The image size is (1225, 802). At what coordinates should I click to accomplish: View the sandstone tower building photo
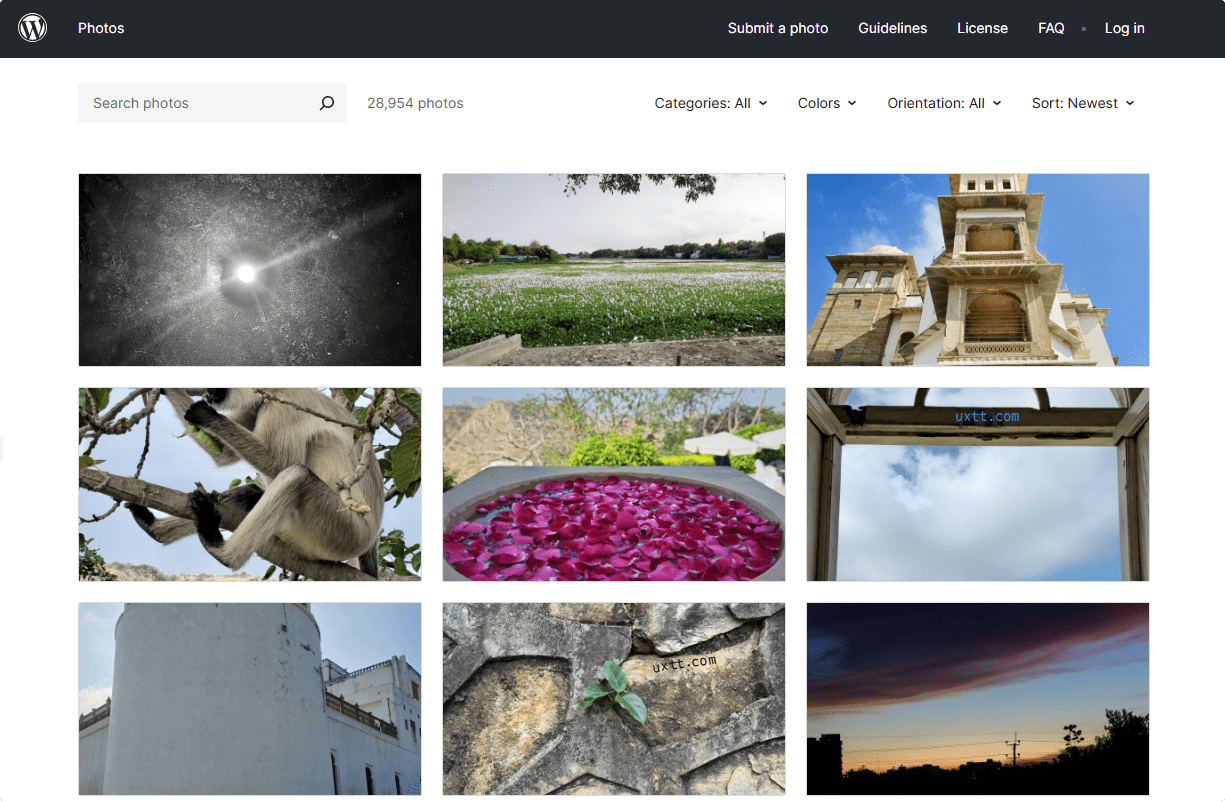click(978, 270)
